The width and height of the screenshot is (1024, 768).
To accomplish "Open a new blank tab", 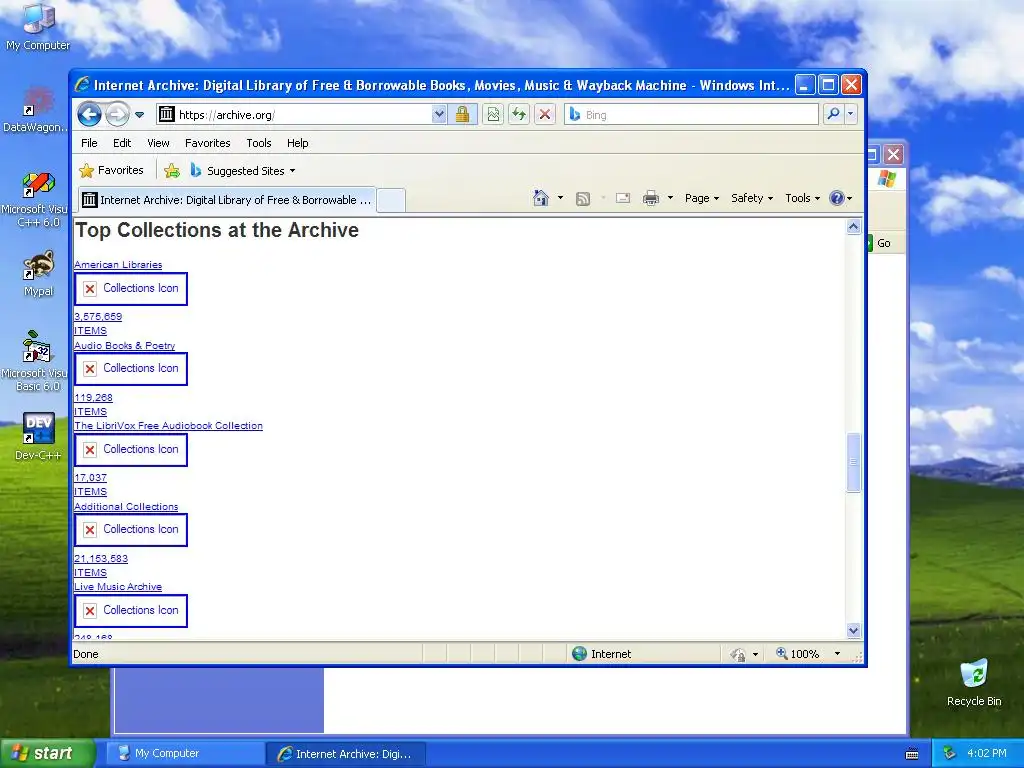I will (391, 200).
